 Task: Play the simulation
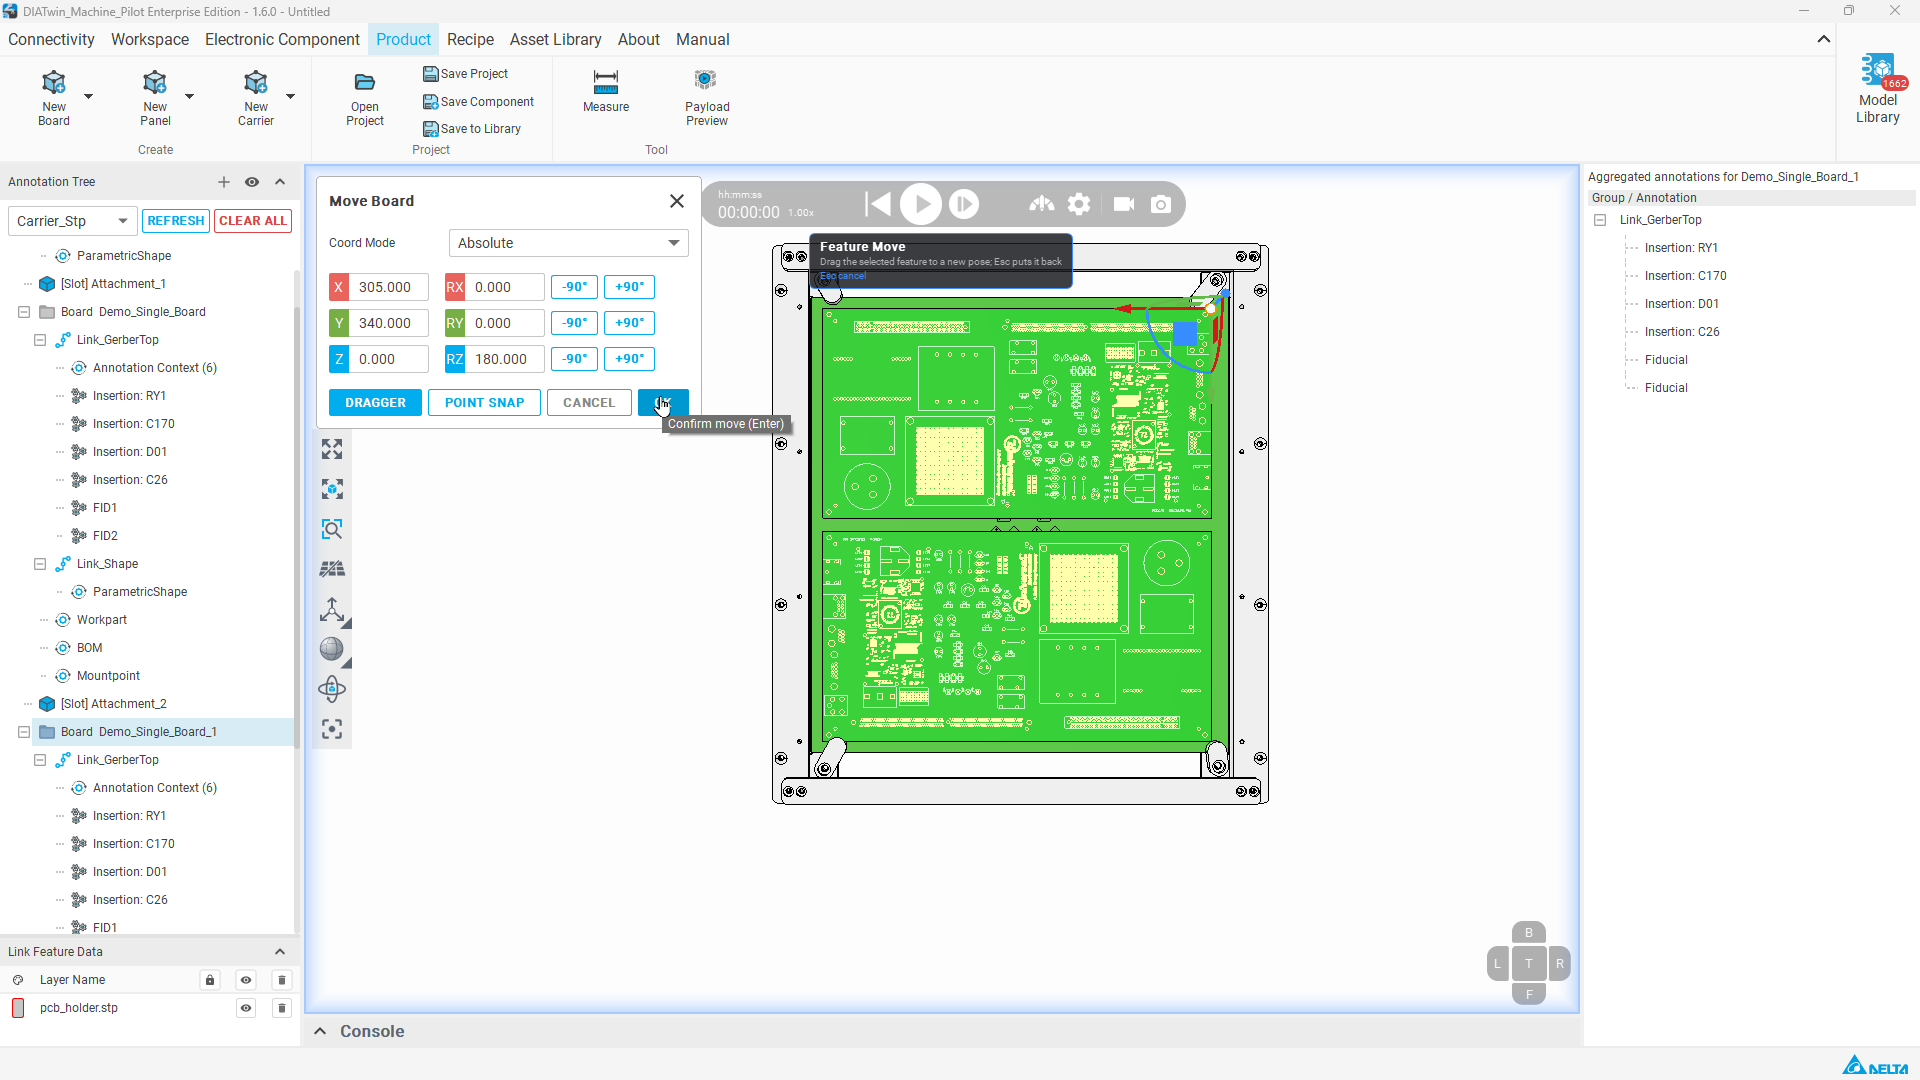pos(921,204)
